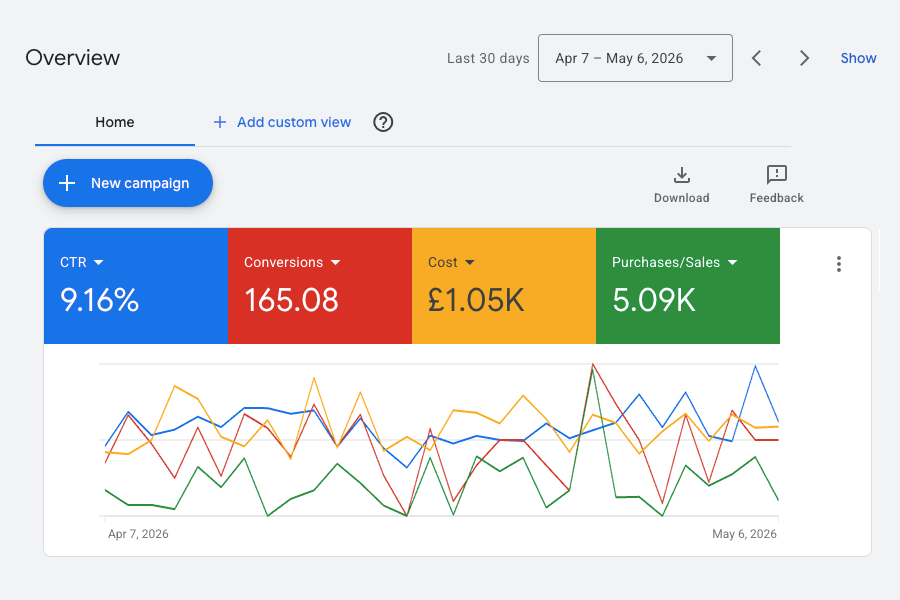The width and height of the screenshot is (900, 600).
Task: Click the help question mark icon
Action: [383, 122]
